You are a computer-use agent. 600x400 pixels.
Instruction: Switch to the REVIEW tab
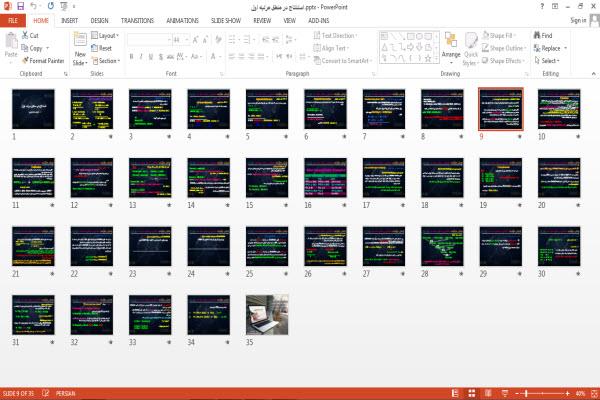(x=262, y=20)
